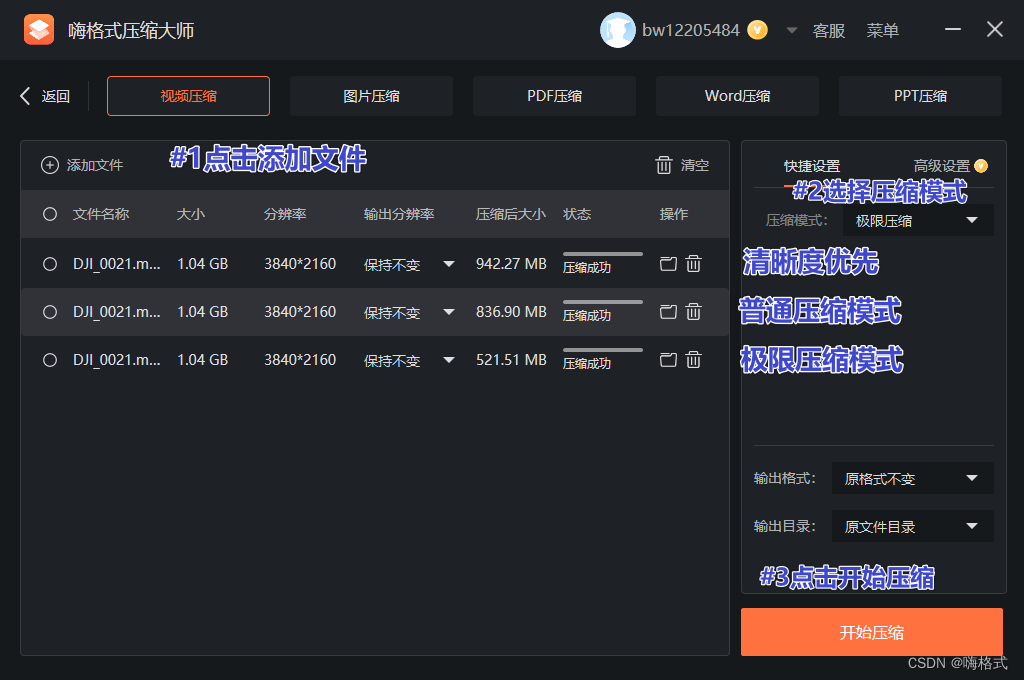The width and height of the screenshot is (1024, 680).
Task: Click the VIP badge on 高级设置
Action: pos(981,166)
